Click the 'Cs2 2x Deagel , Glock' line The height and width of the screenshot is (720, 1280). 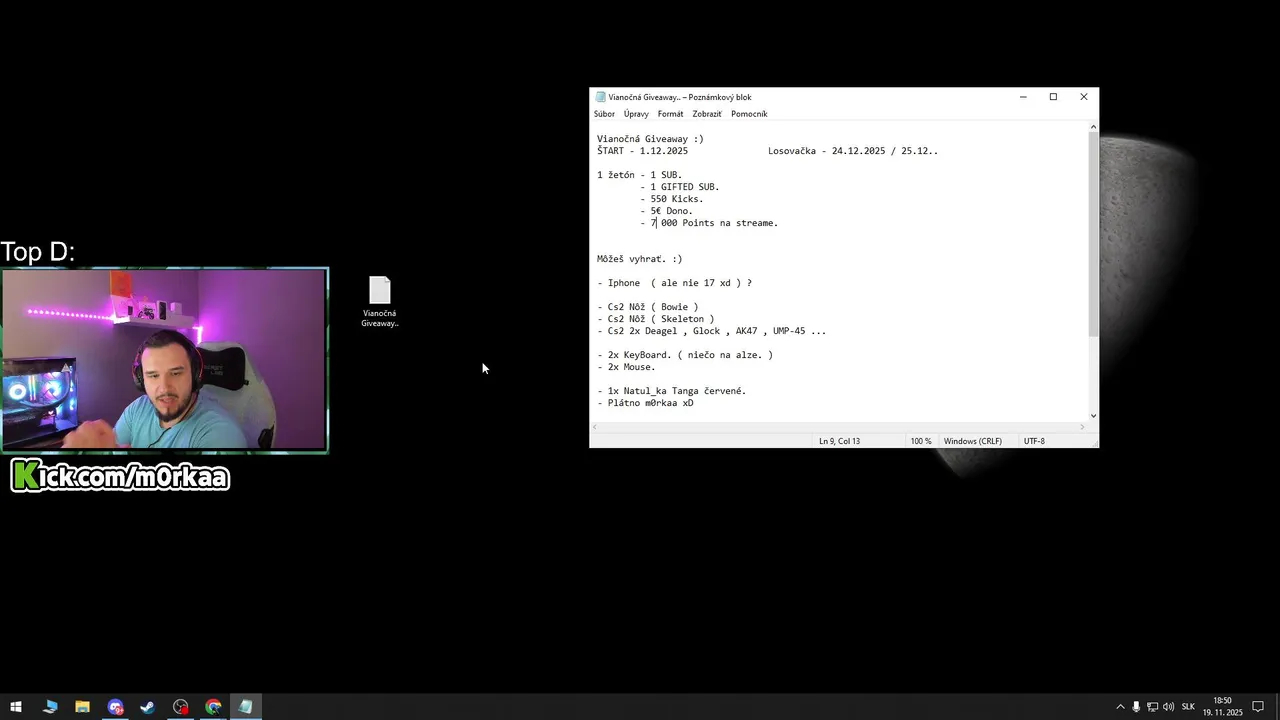pyautogui.click(x=712, y=331)
